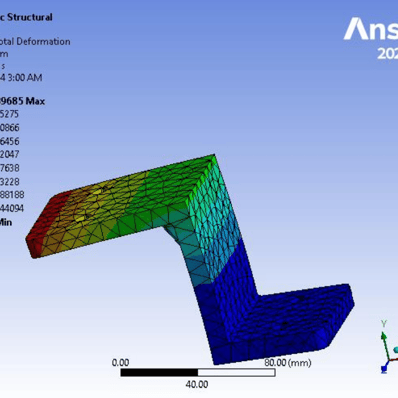This screenshot has height=398, width=398.
Task: Select the '3228' legend value
Action: pyautogui.click(x=10, y=182)
